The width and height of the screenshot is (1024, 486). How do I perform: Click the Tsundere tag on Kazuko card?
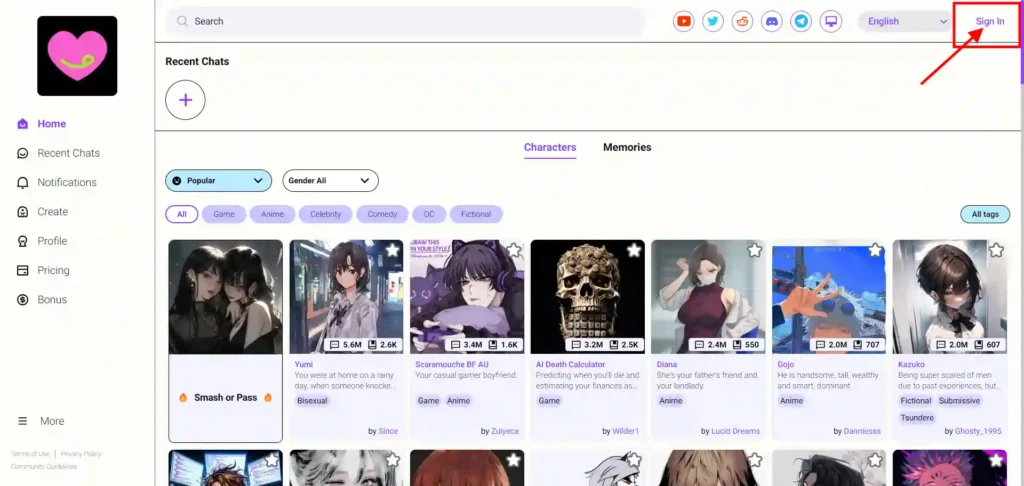[917, 417]
